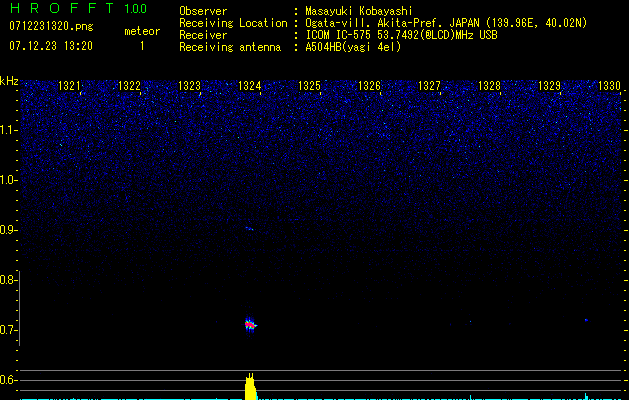Click the meteor count label
Viewport: 629px width, 400px height.
(x=141, y=31)
